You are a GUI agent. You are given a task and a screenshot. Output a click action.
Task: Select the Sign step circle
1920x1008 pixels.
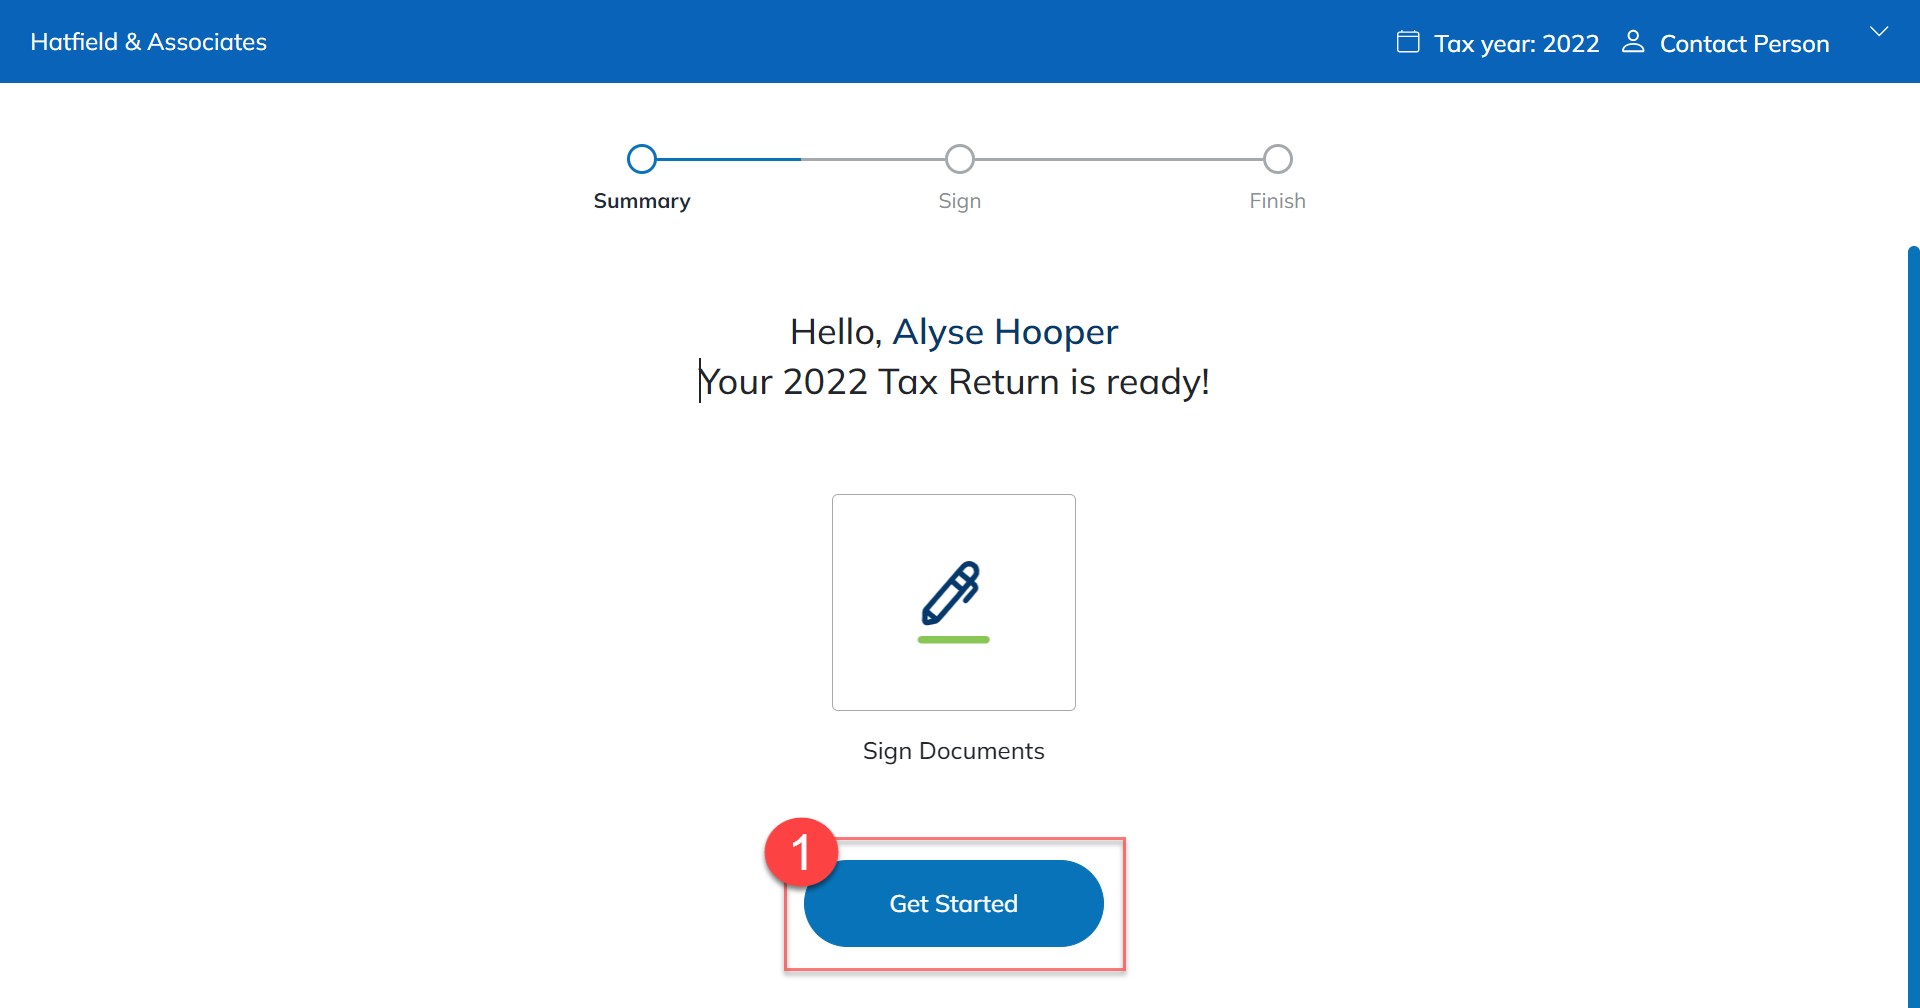(x=959, y=159)
